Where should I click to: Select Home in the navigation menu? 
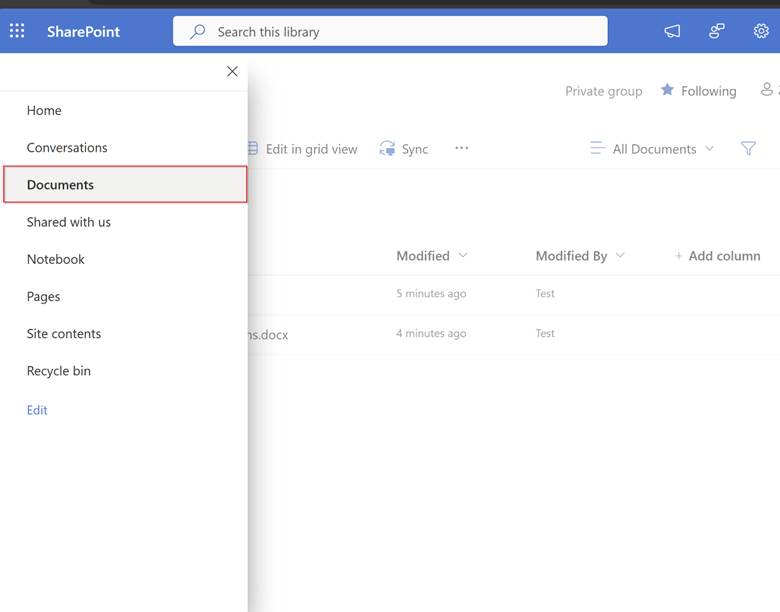[44, 111]
